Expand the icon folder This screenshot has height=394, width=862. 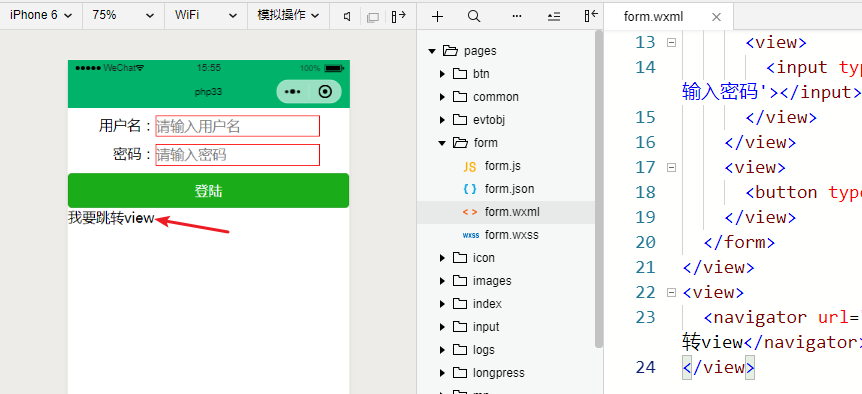443,258
